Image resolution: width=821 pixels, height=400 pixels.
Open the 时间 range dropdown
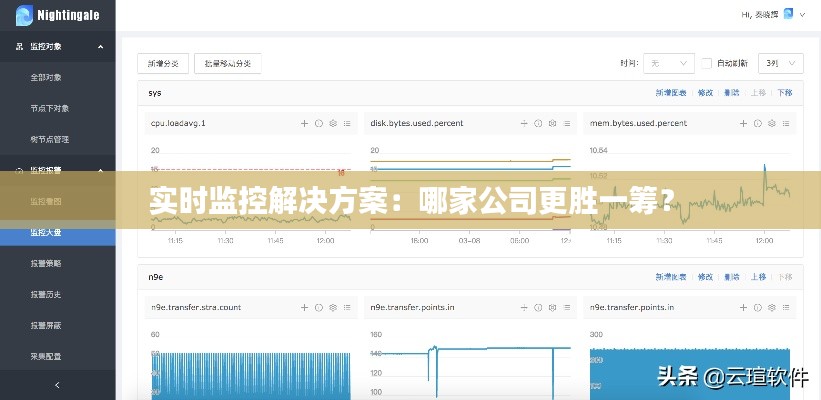coord(669,63)
